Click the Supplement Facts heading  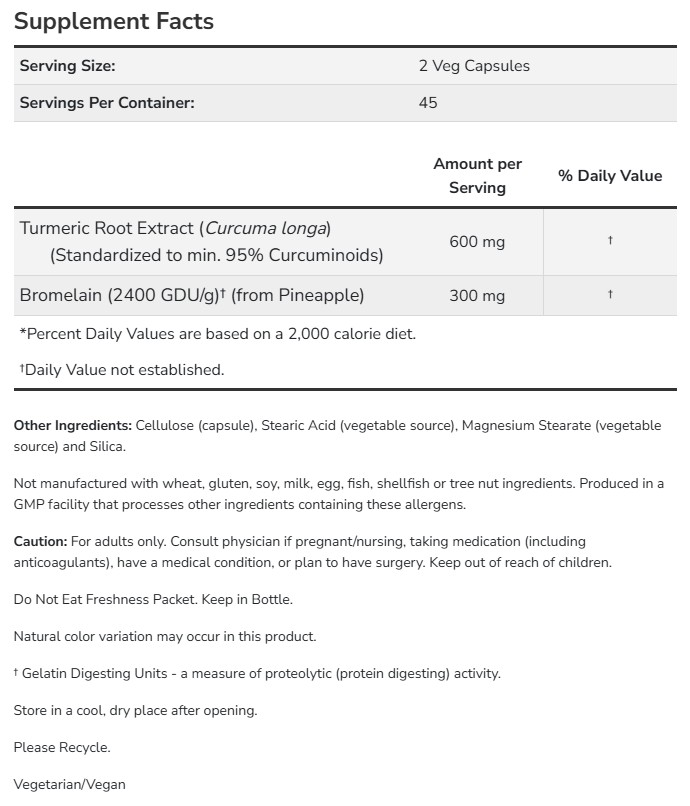point(114,21)
